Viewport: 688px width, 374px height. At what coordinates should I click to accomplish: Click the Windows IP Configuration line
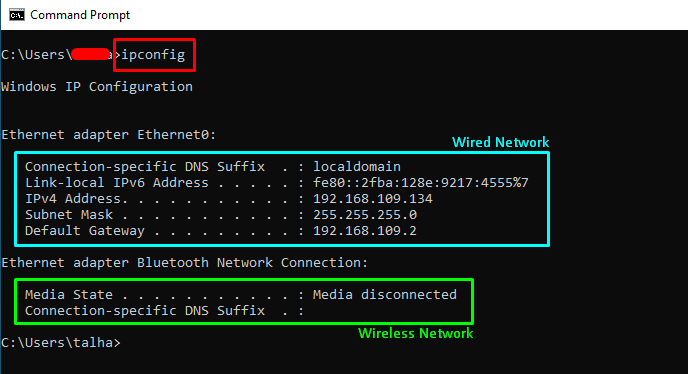tap(97, 86)
